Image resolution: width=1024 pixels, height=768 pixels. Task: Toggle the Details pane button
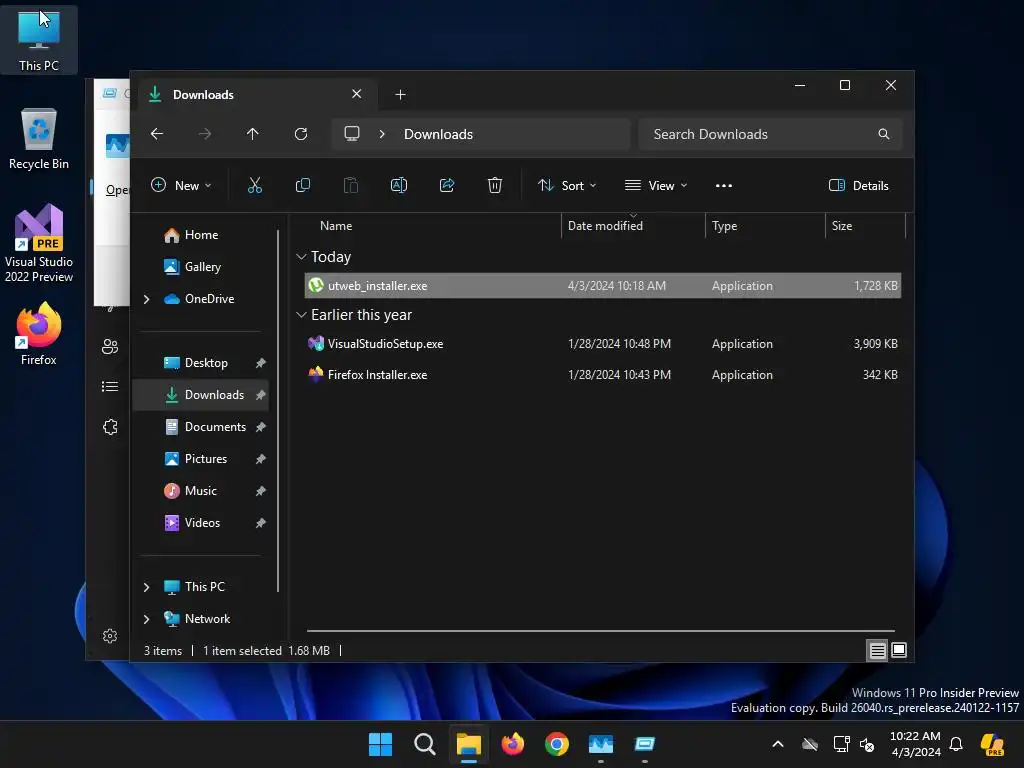pyautogui.click(x=858, y=185)
